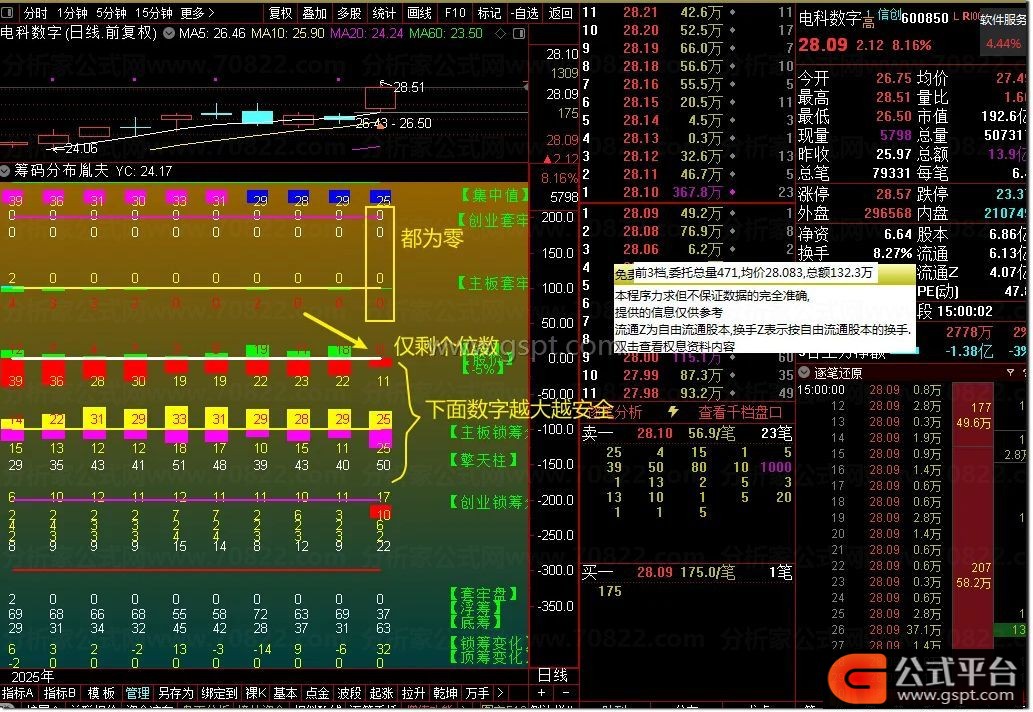The height and width of the screenshot is (712, 1033).
Task: Click the 绑定到 bind button
Action: 219,693
